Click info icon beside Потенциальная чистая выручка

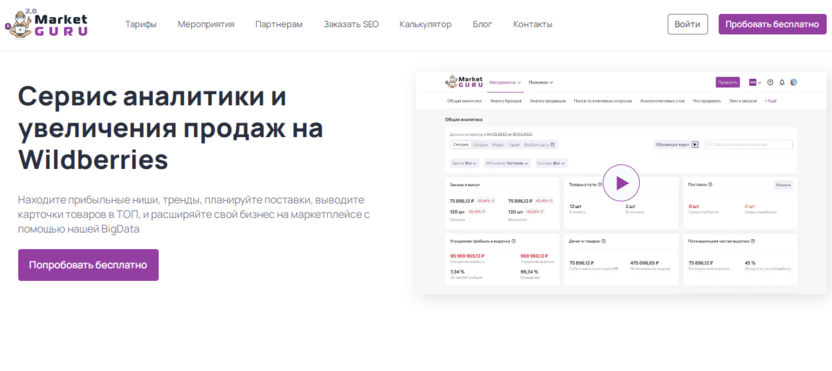tap(753, 241)
